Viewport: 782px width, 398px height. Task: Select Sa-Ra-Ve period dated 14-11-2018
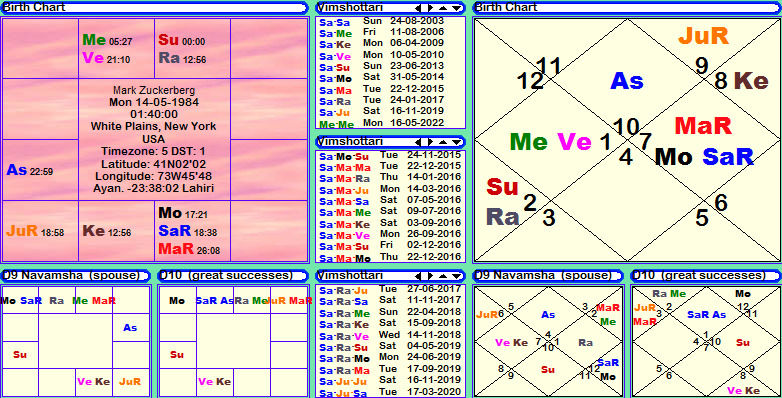(390, 335)
